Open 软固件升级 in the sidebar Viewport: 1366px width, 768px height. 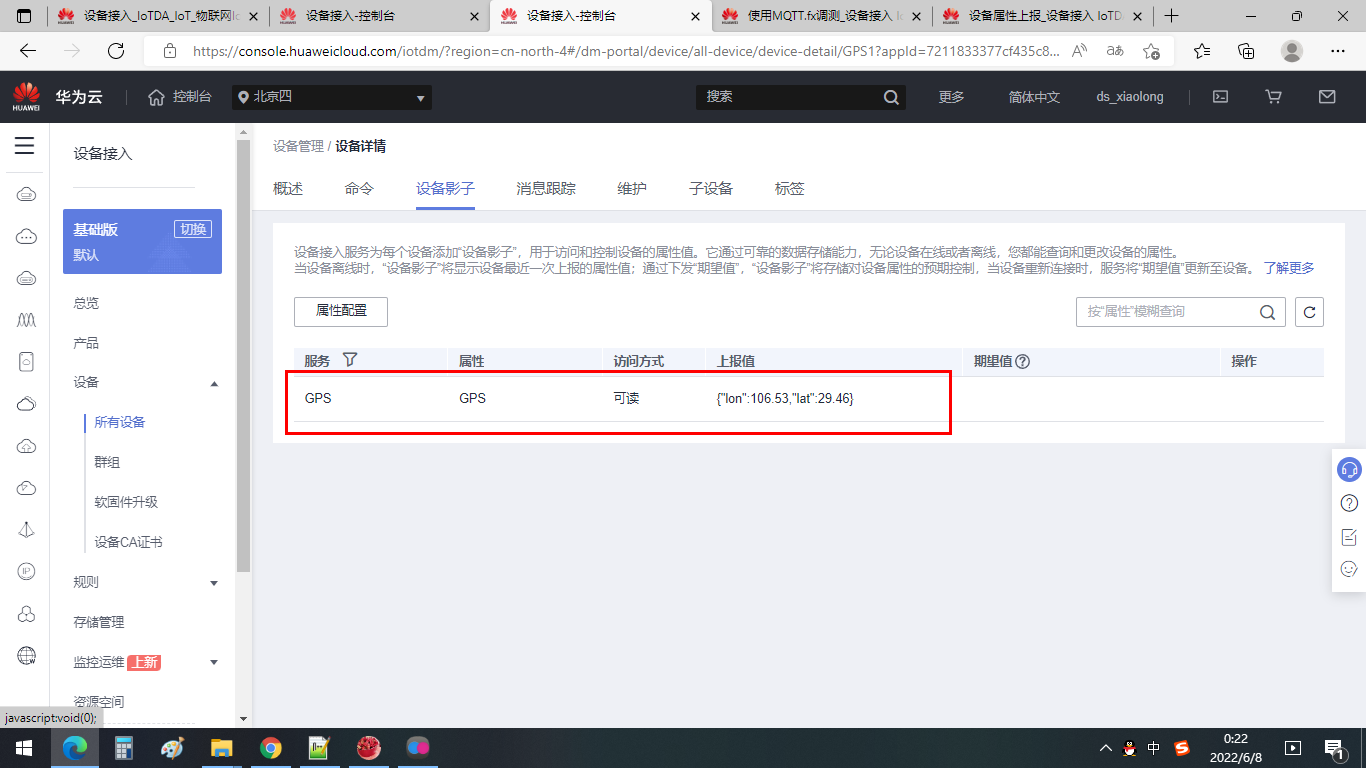click(x=126, y=502)
